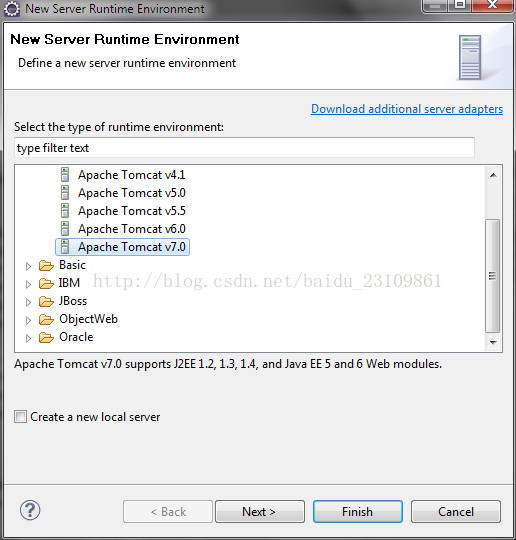The width and height of the screenshot is (516, 540).
Task: Enable Create a new local server checkbox
Action: pyautogui.click(x=20, y=416)
